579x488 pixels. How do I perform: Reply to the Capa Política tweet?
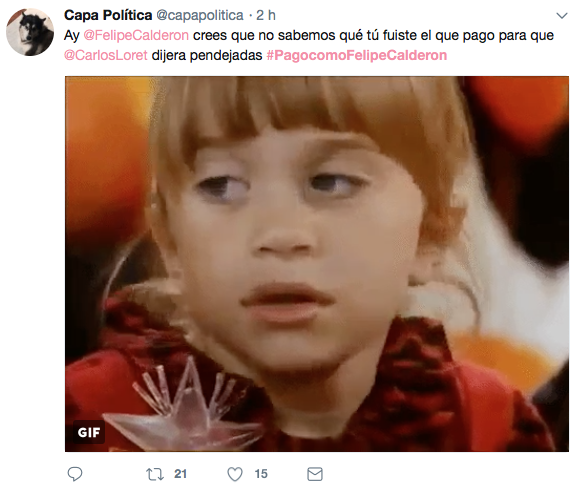[75, 474]
